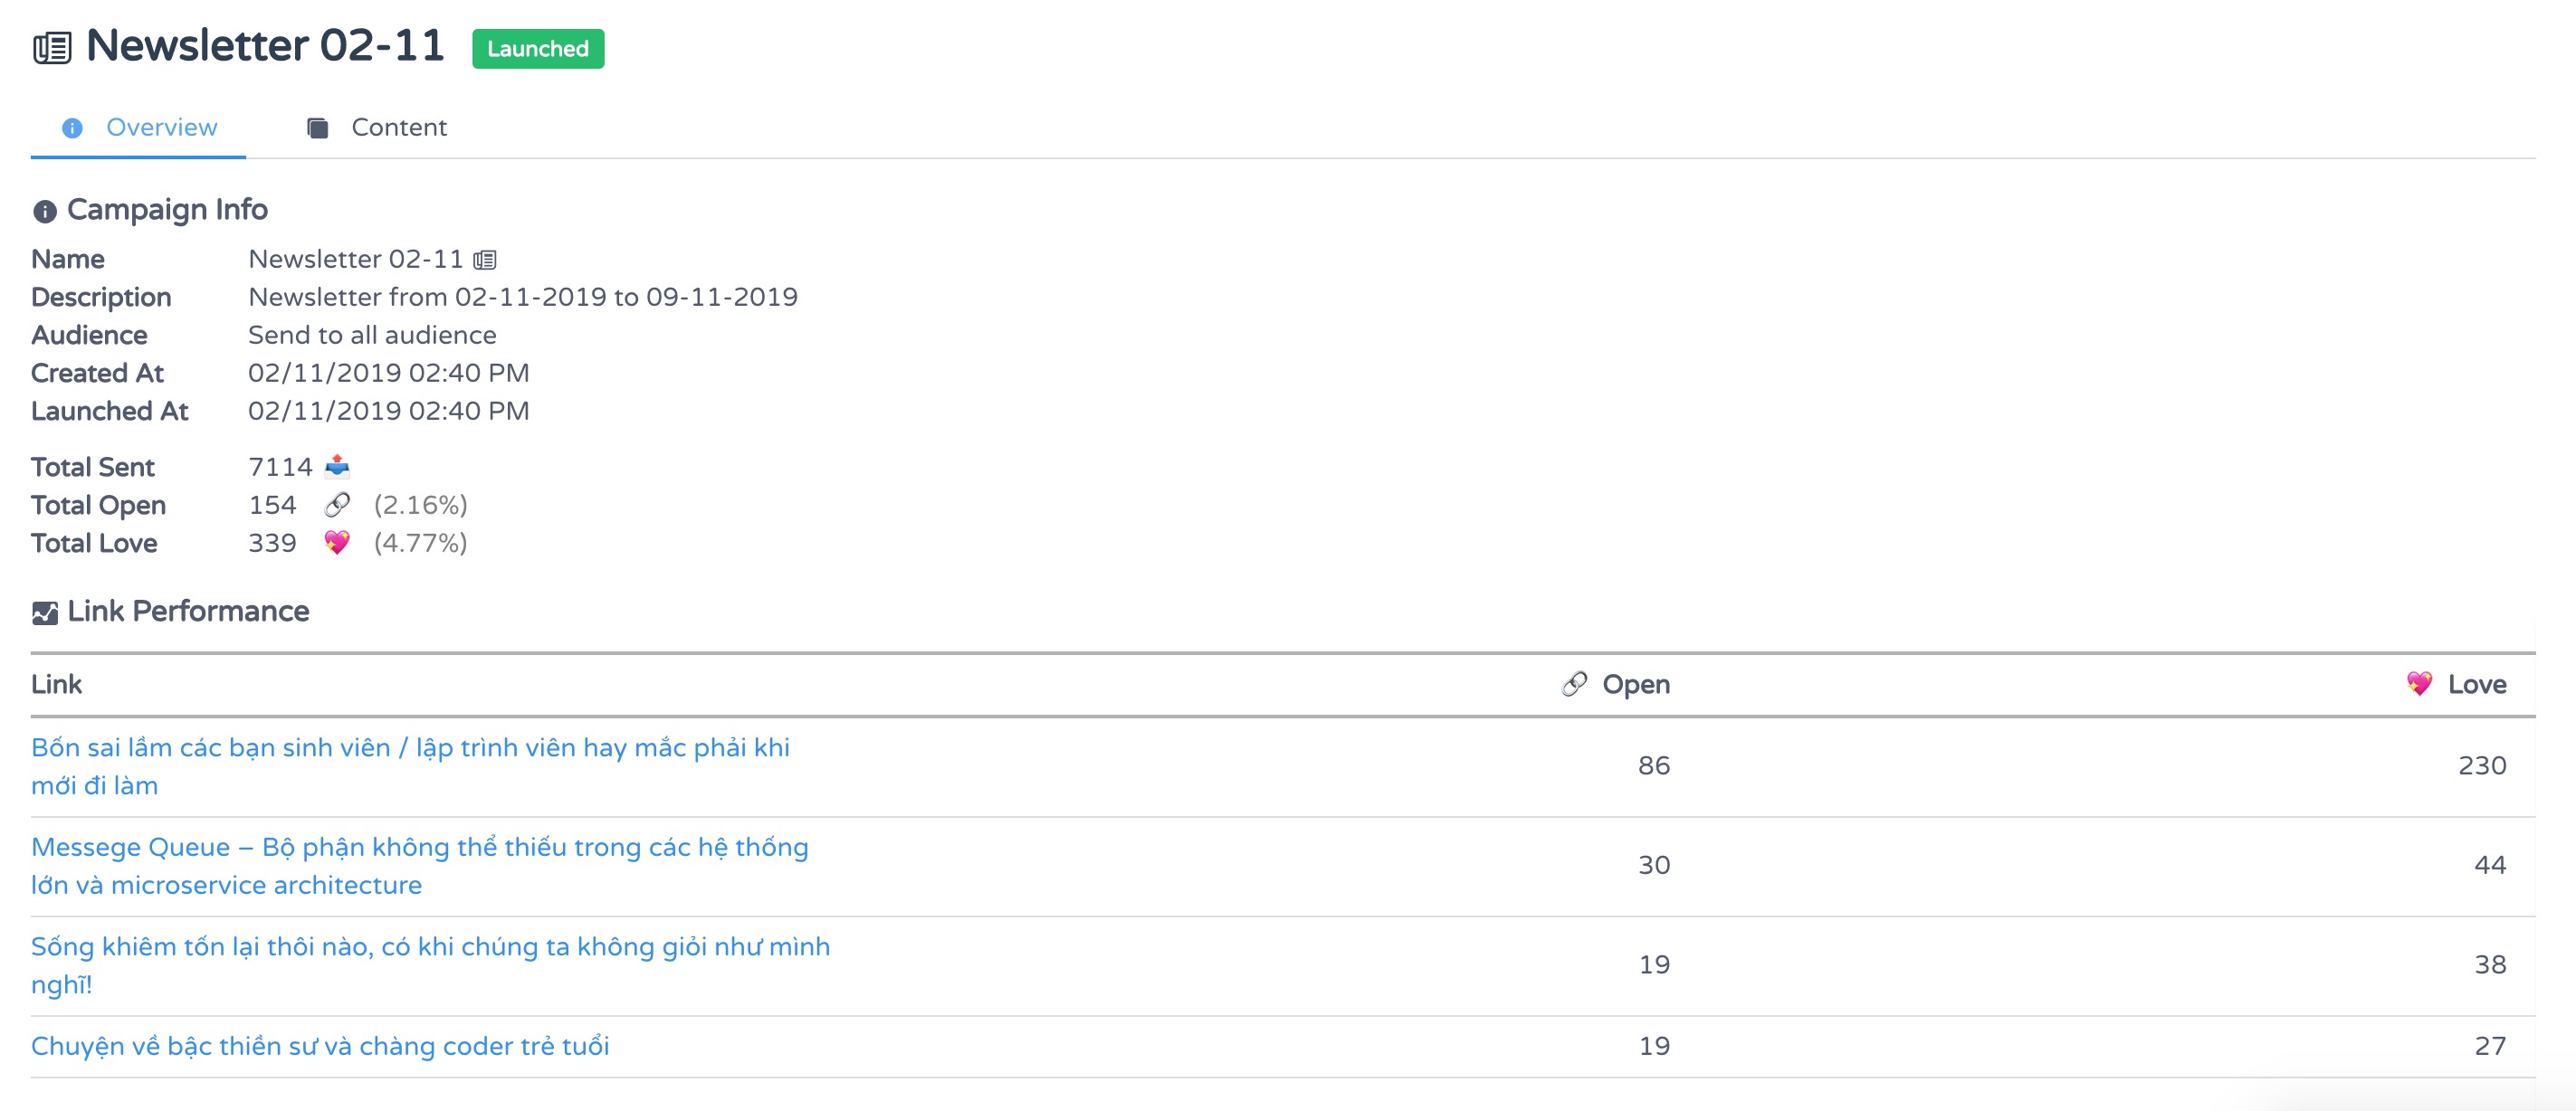The height and width of the screenshot is (1111, 2576).
Task: Click the newspaper icon after the campaign name
Action: pyautogui.click(x=485, y=260)
